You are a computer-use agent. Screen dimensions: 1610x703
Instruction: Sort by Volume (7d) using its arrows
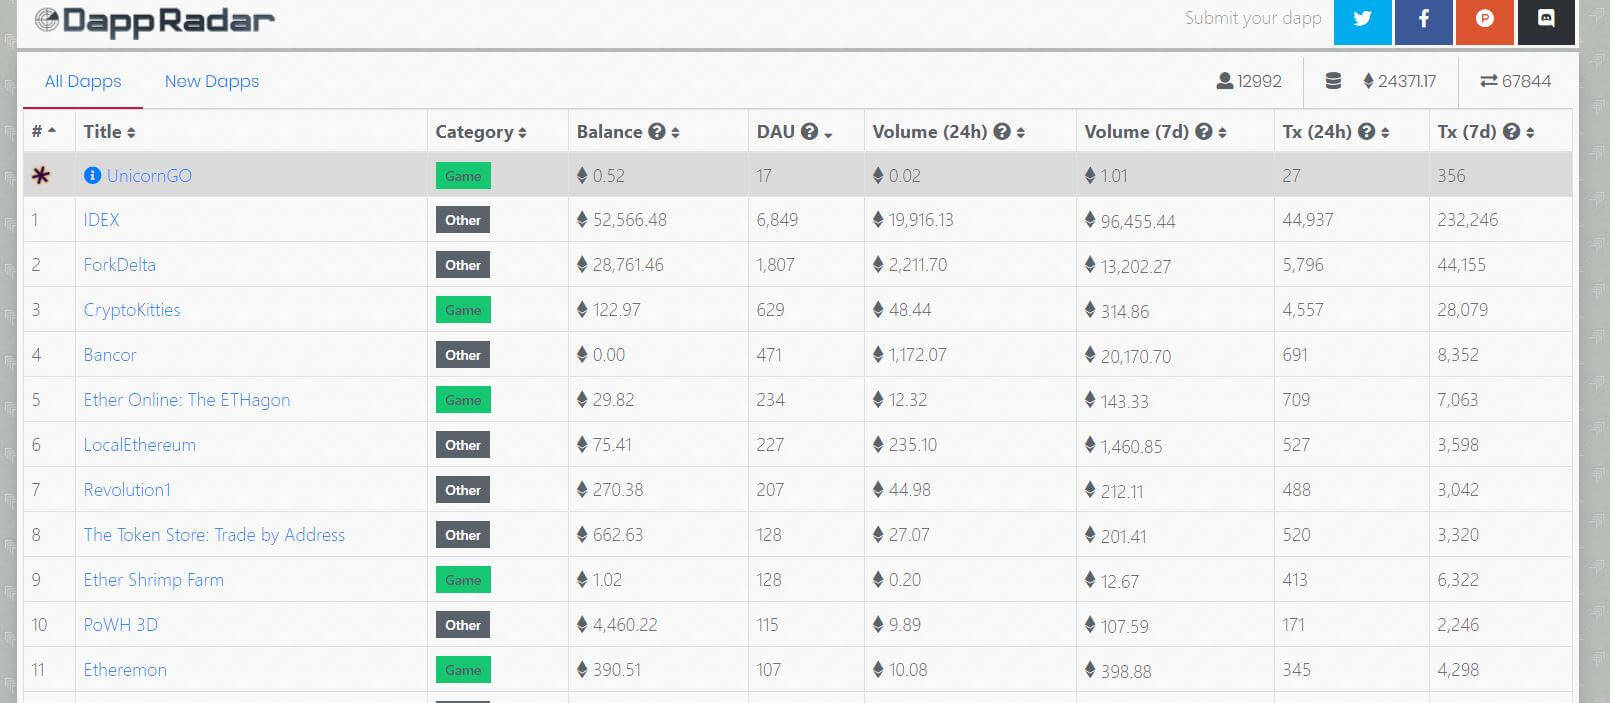tap(1222, 132)
